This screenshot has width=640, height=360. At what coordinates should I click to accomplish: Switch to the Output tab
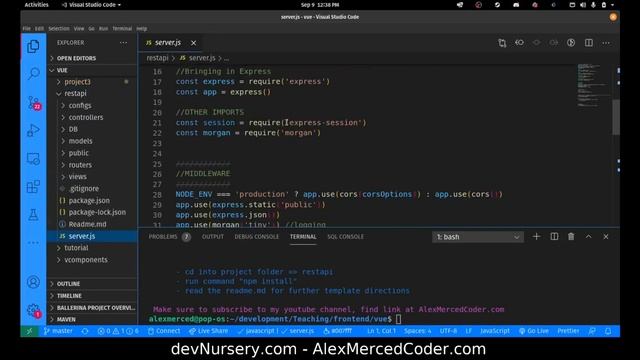coord(213,237)
